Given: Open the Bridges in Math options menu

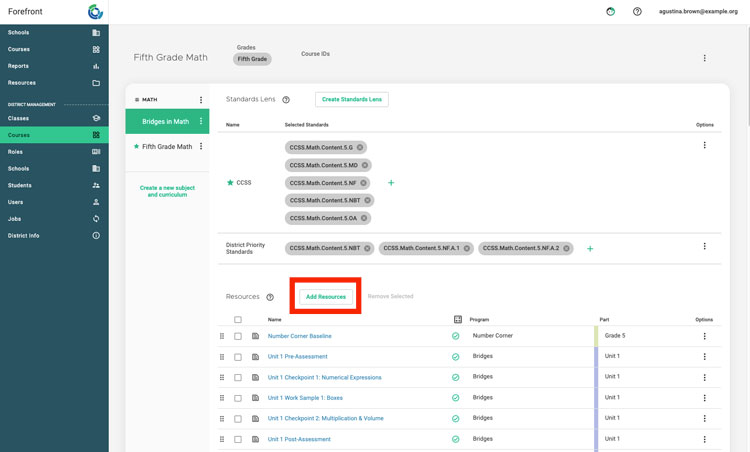Looking at the screenshot, I should (x=201, y=121).
